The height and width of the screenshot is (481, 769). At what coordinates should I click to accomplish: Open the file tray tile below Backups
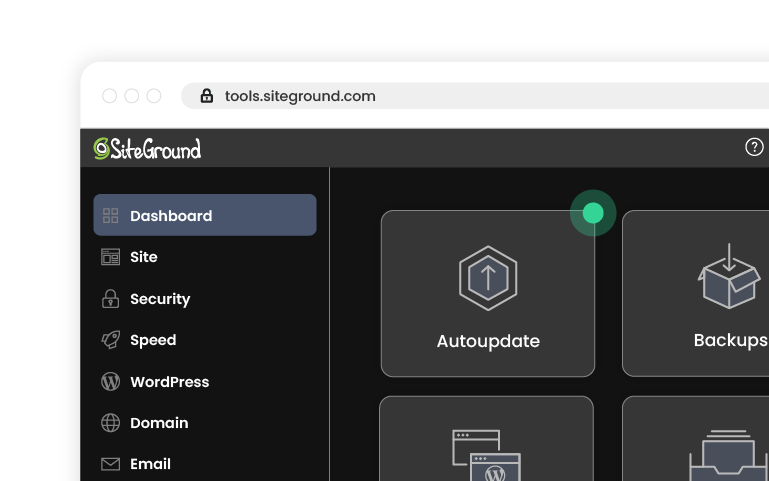695,438
